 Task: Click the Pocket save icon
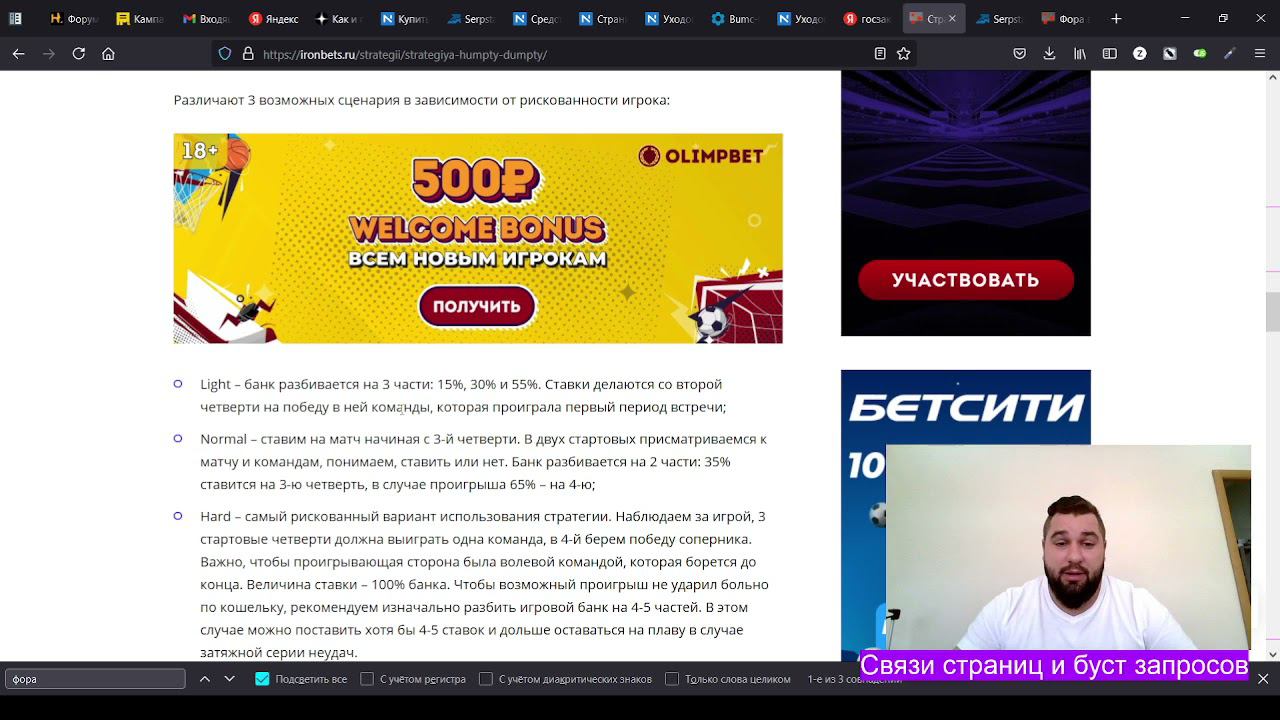pos(1019,54)
